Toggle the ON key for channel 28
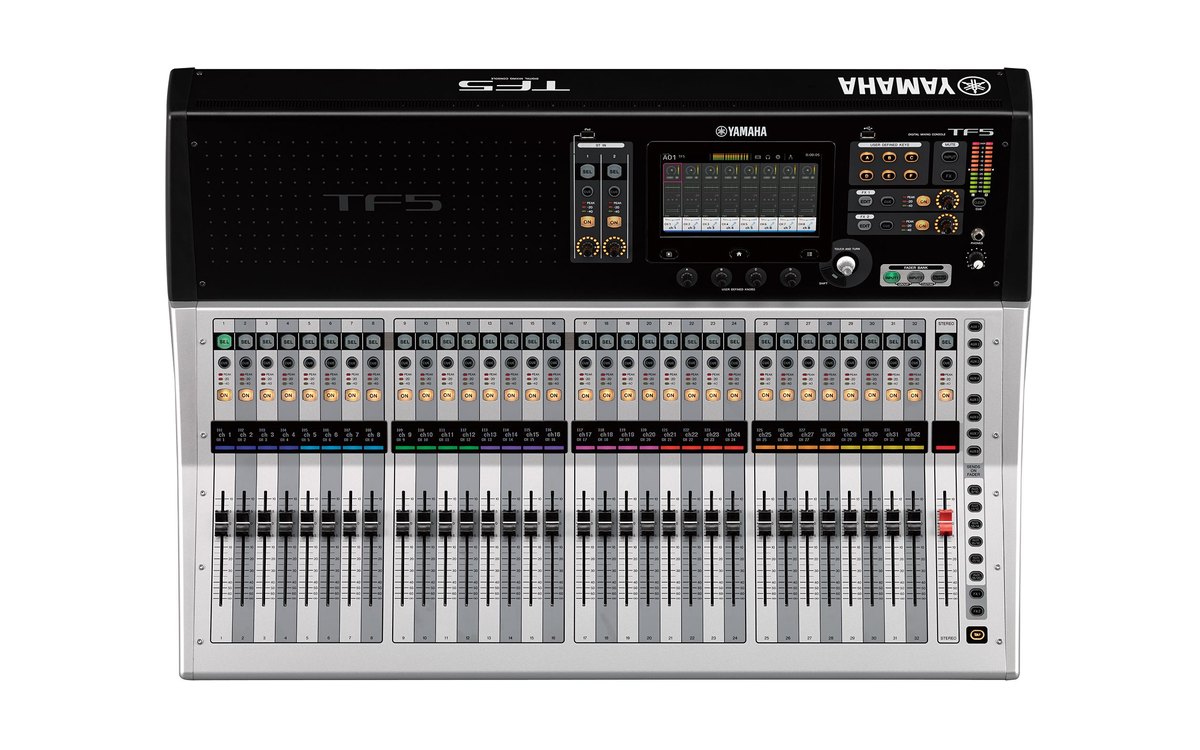Image resolution: width=1200 pixels, height=750 pixels. [x=829, y=396]
